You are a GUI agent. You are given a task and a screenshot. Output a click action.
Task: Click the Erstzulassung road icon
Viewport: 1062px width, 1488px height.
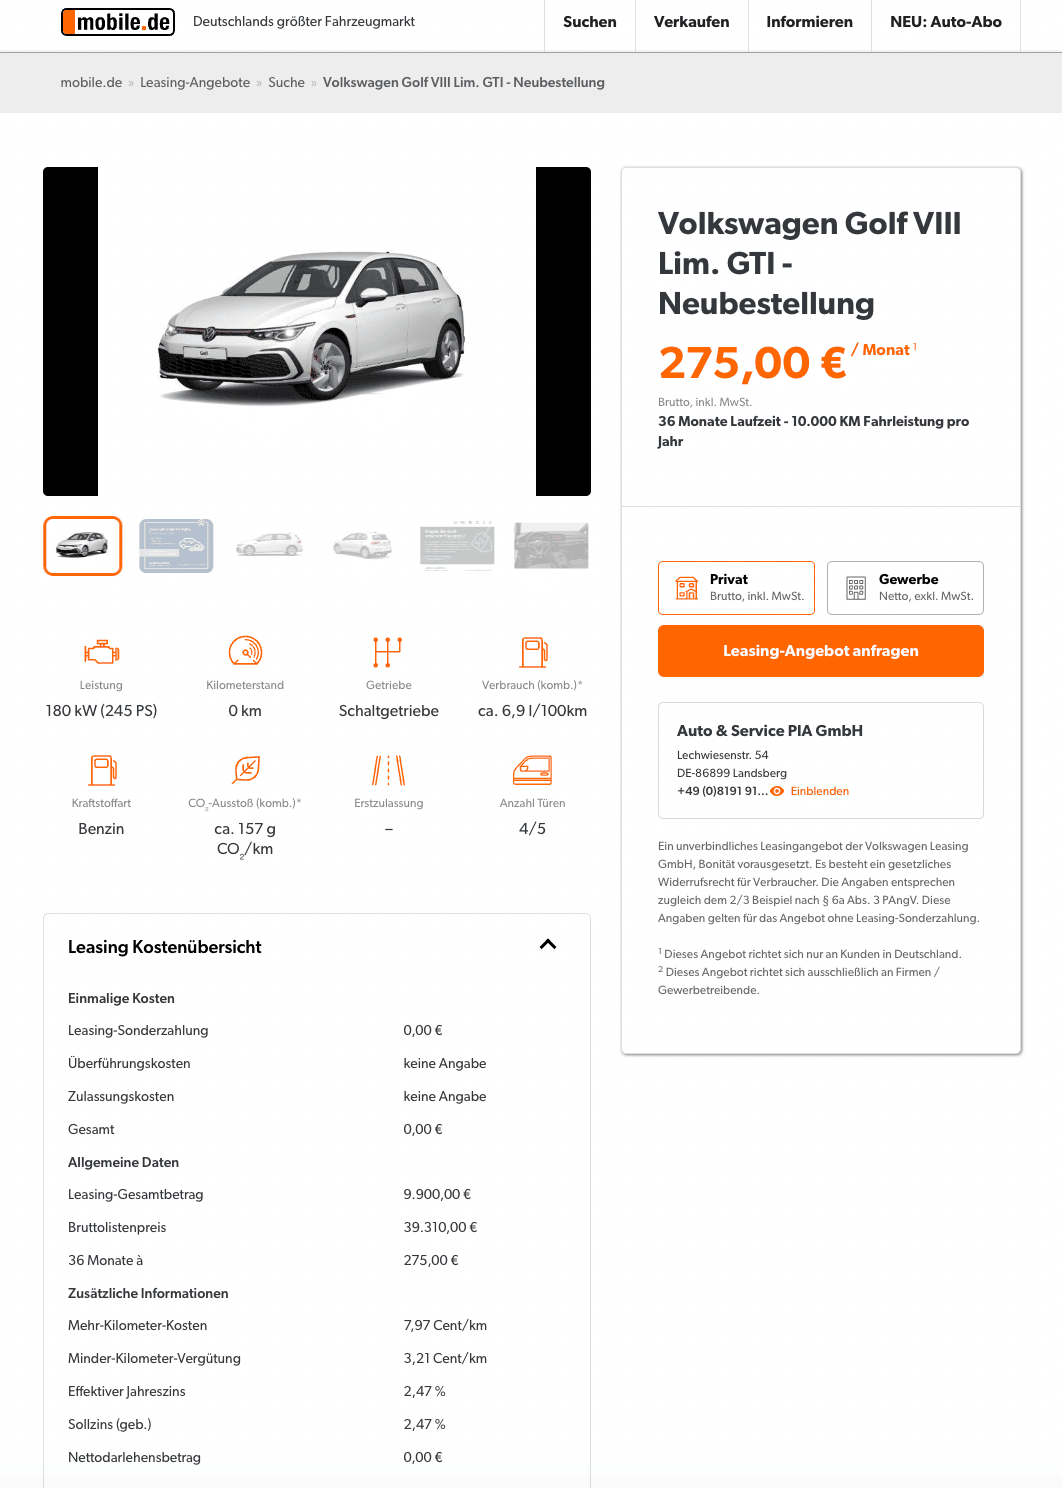pyautogui.click(x=389, y=770)
